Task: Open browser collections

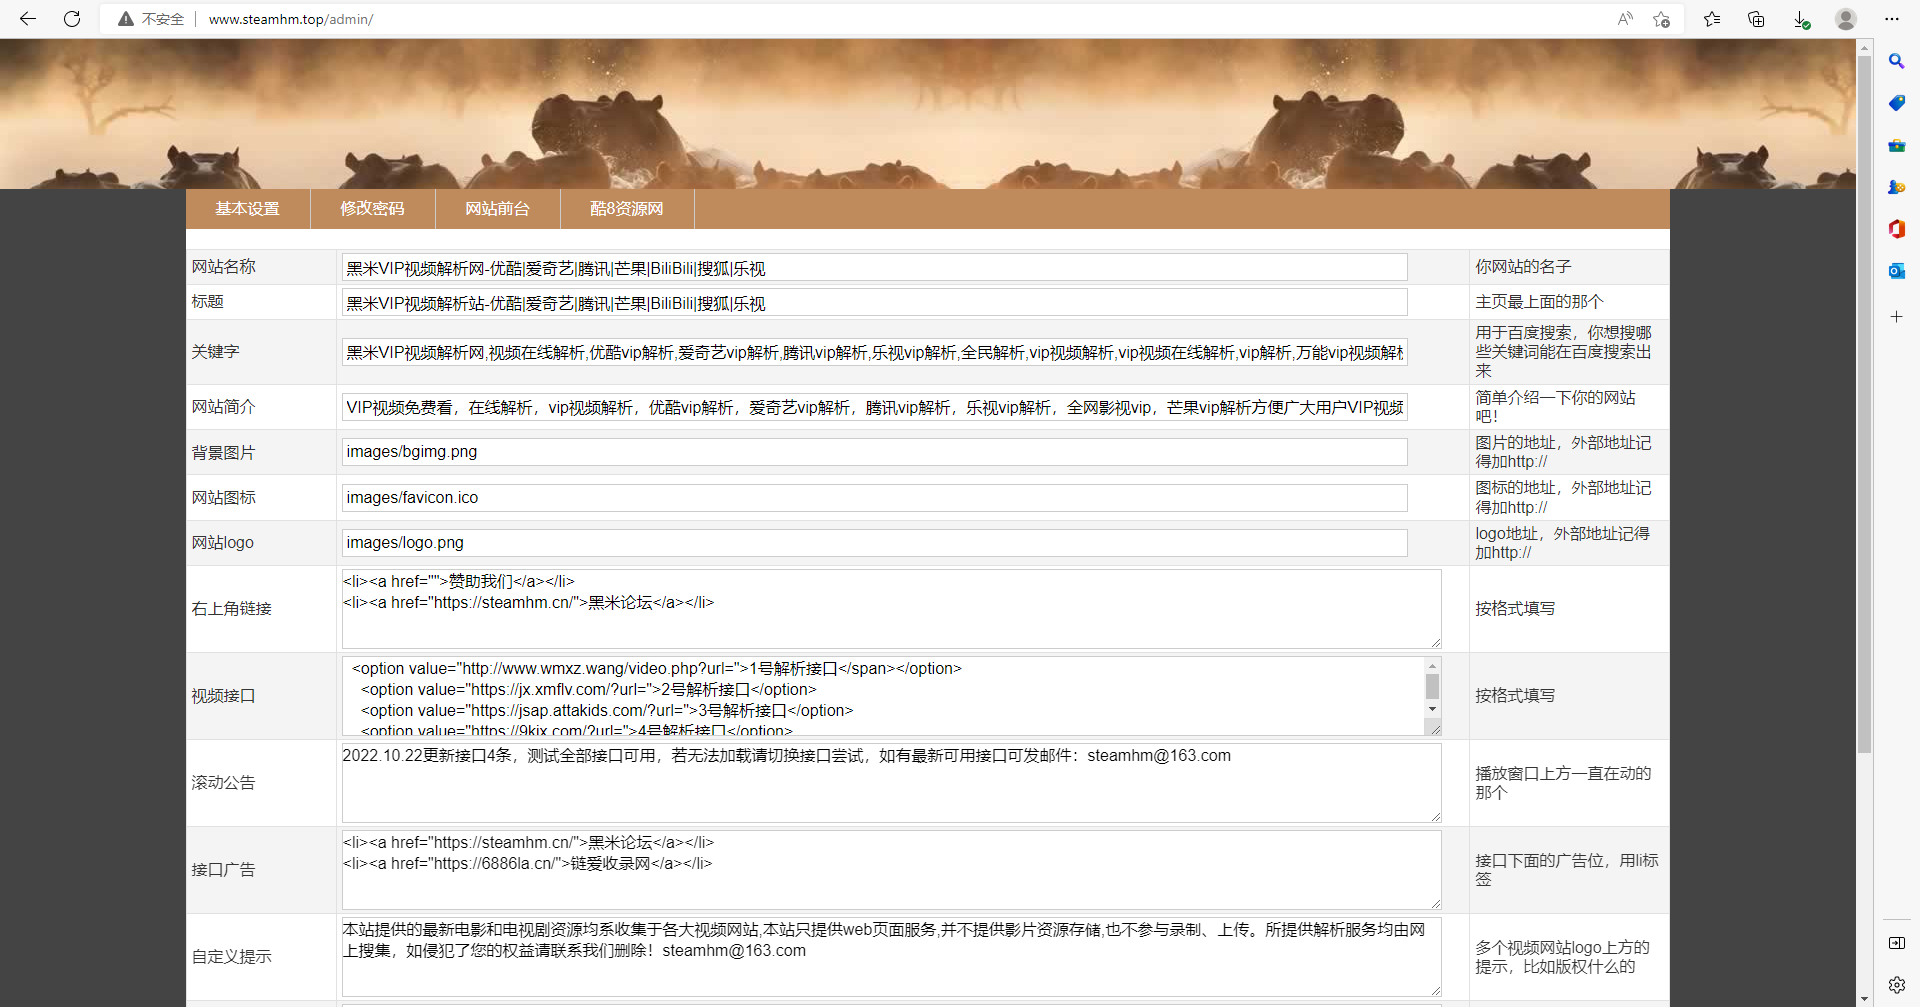Action: click(x=1756, y=19)
